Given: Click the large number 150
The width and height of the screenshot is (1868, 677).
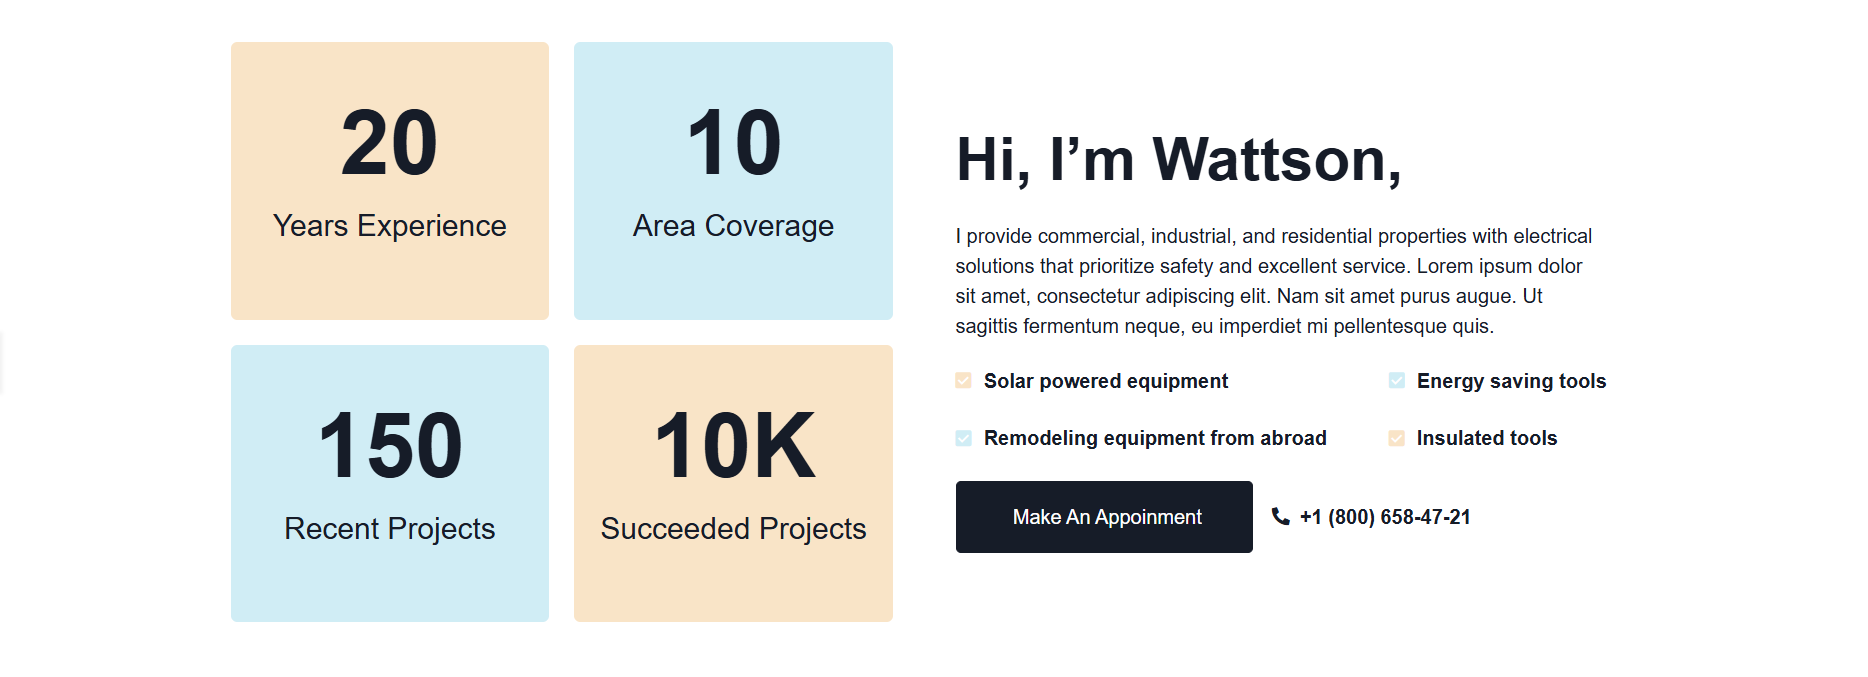Looking at the screenshot, I should pyautogui.click(x=389, y=446).
